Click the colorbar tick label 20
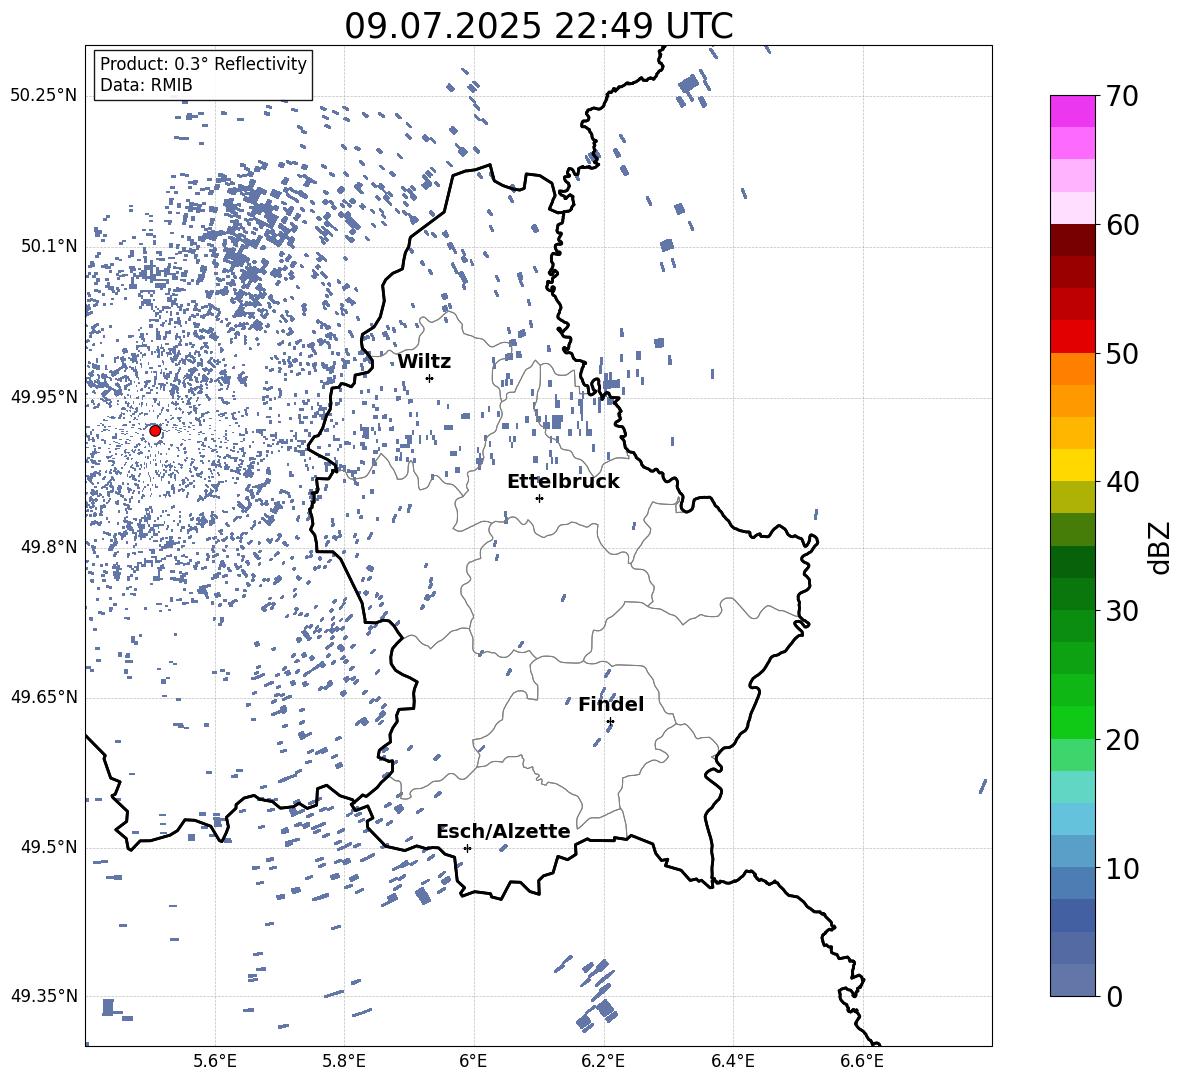Viewport: 1184px width, 1081px height. 1123,740
